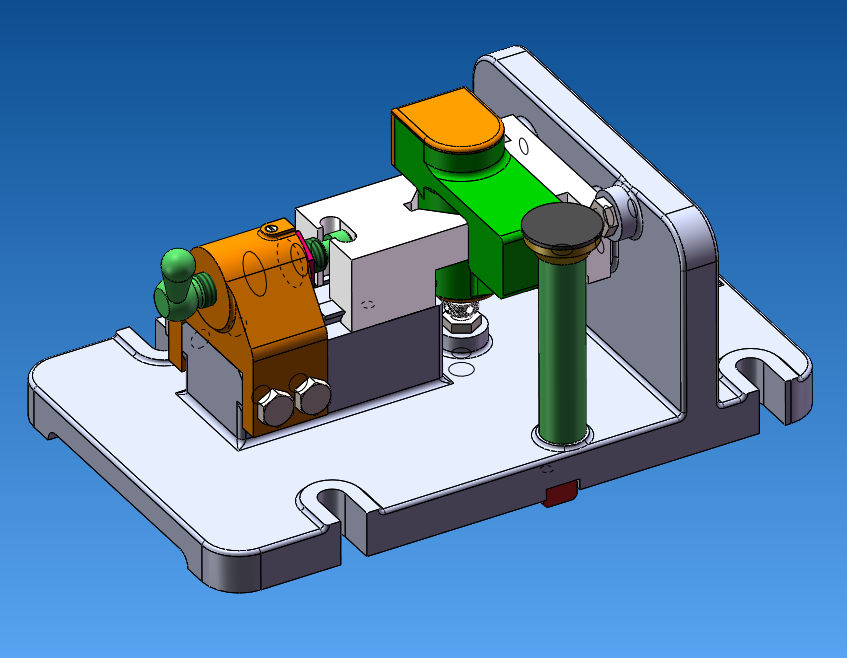Select the green wing nut handle
847x658 pixels.
click(x=178, y=285)
